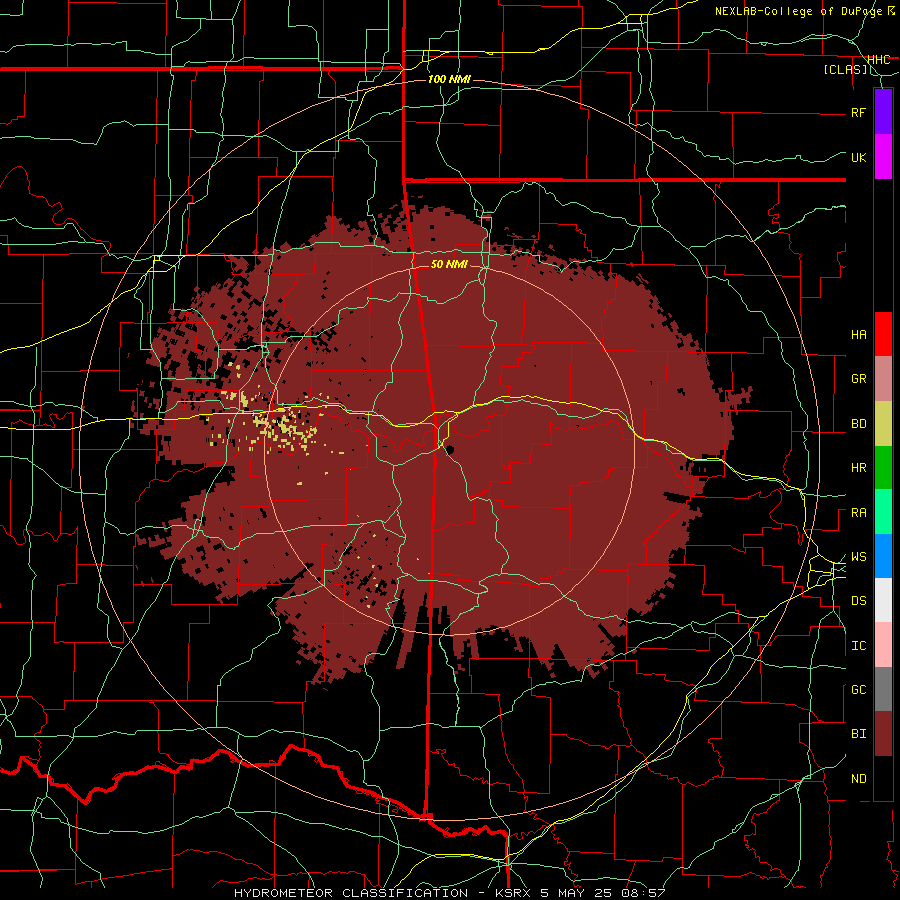Click the RF purple legend swatch
Image resolution: width=900 pixels, height=900 pixels.
tap(883, 112)
